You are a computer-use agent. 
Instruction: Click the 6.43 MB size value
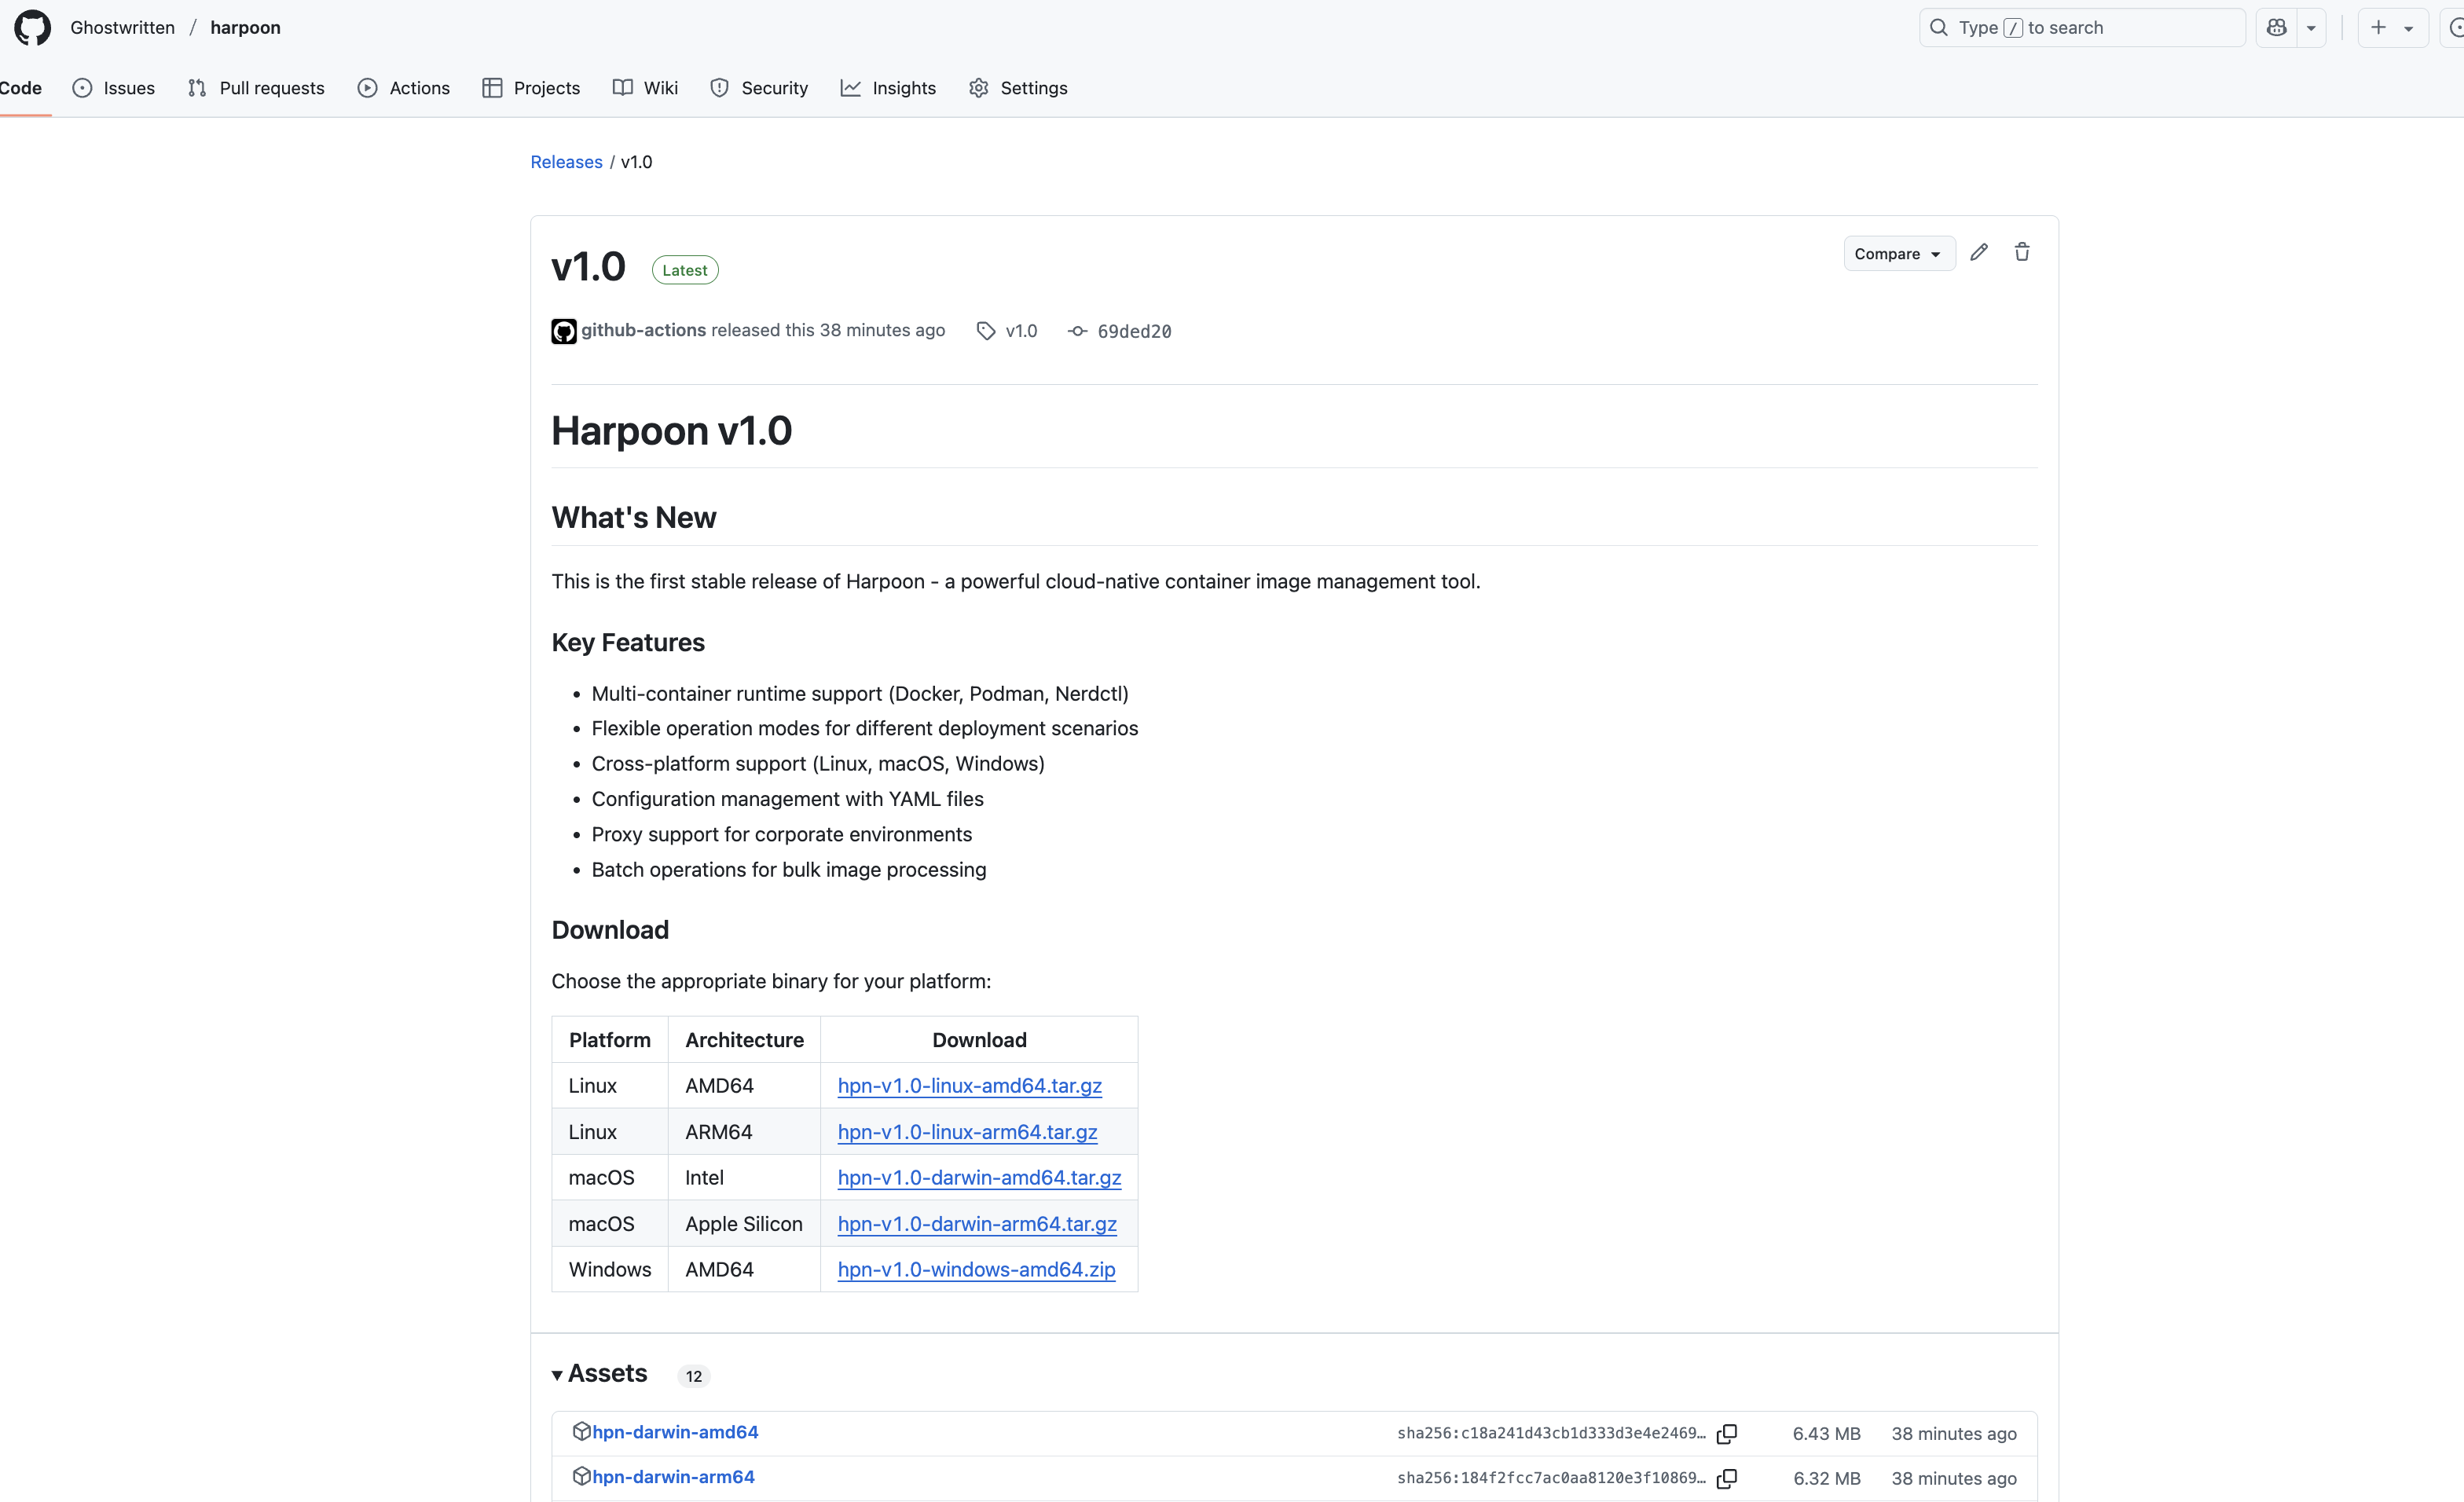coord(1826,1434)
